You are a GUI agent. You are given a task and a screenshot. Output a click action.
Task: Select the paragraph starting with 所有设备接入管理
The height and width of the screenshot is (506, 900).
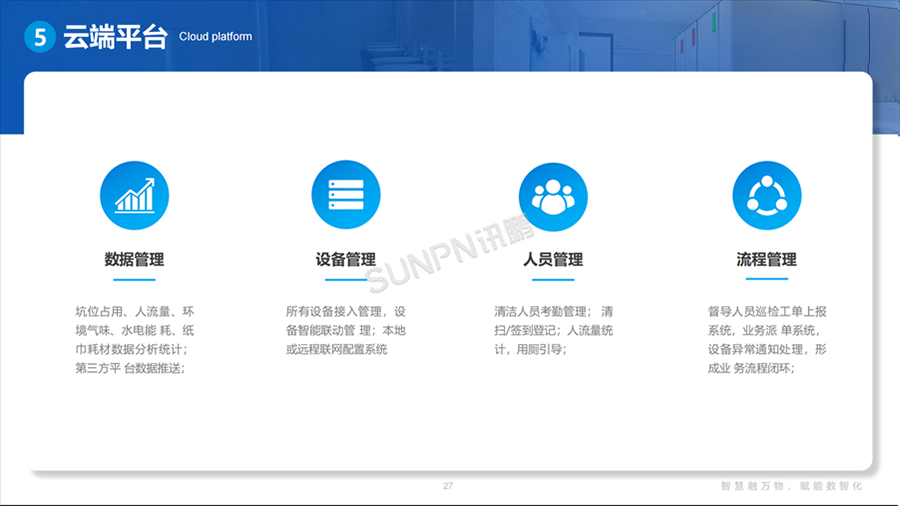(346, 330)
